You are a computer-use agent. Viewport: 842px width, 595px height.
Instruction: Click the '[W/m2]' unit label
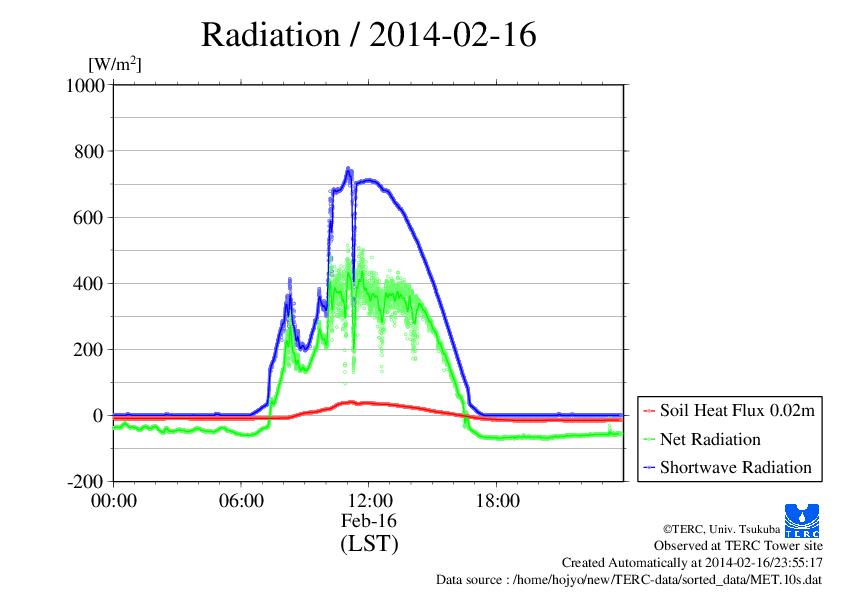[115, 64]
